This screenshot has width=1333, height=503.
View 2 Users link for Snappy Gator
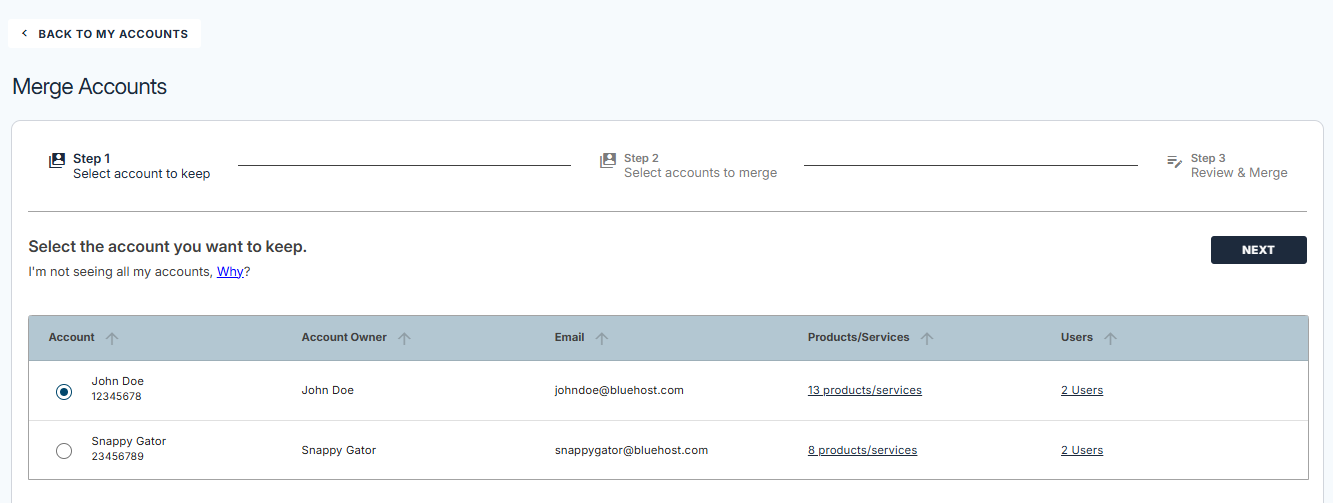(1082, 450)
